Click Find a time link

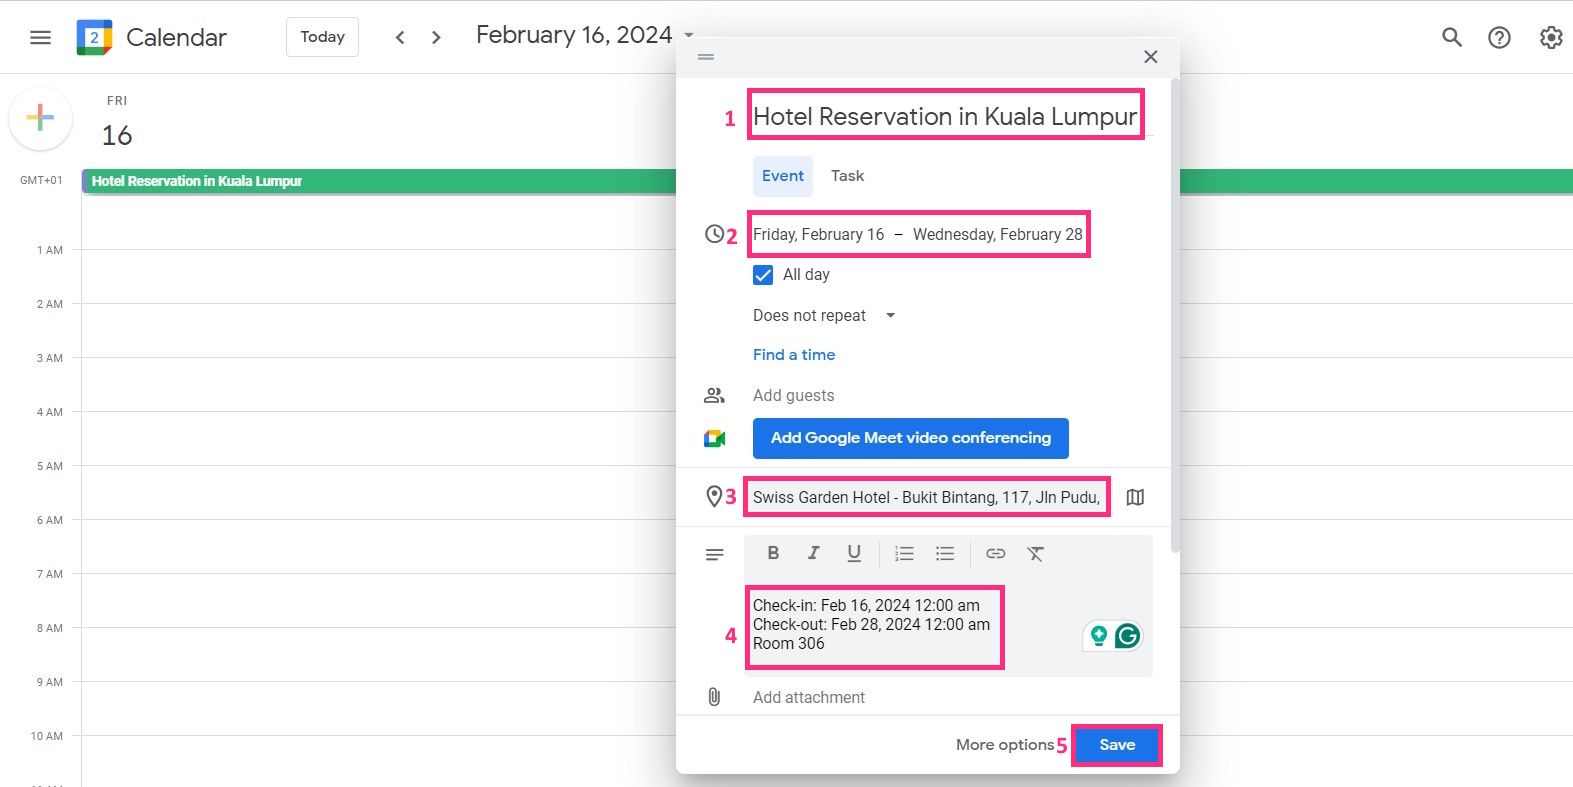point(794,355)
